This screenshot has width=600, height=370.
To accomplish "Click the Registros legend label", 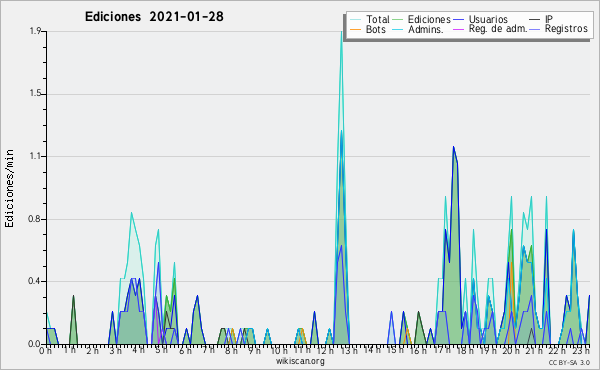I will tap(566, 29).
